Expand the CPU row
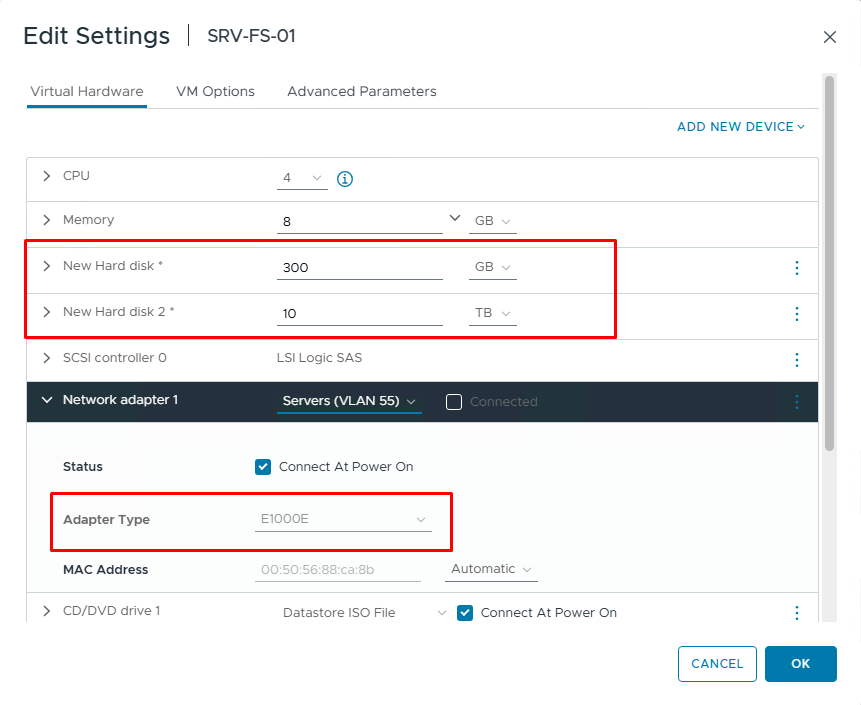 pyautogui.click(x=47, y=176)
